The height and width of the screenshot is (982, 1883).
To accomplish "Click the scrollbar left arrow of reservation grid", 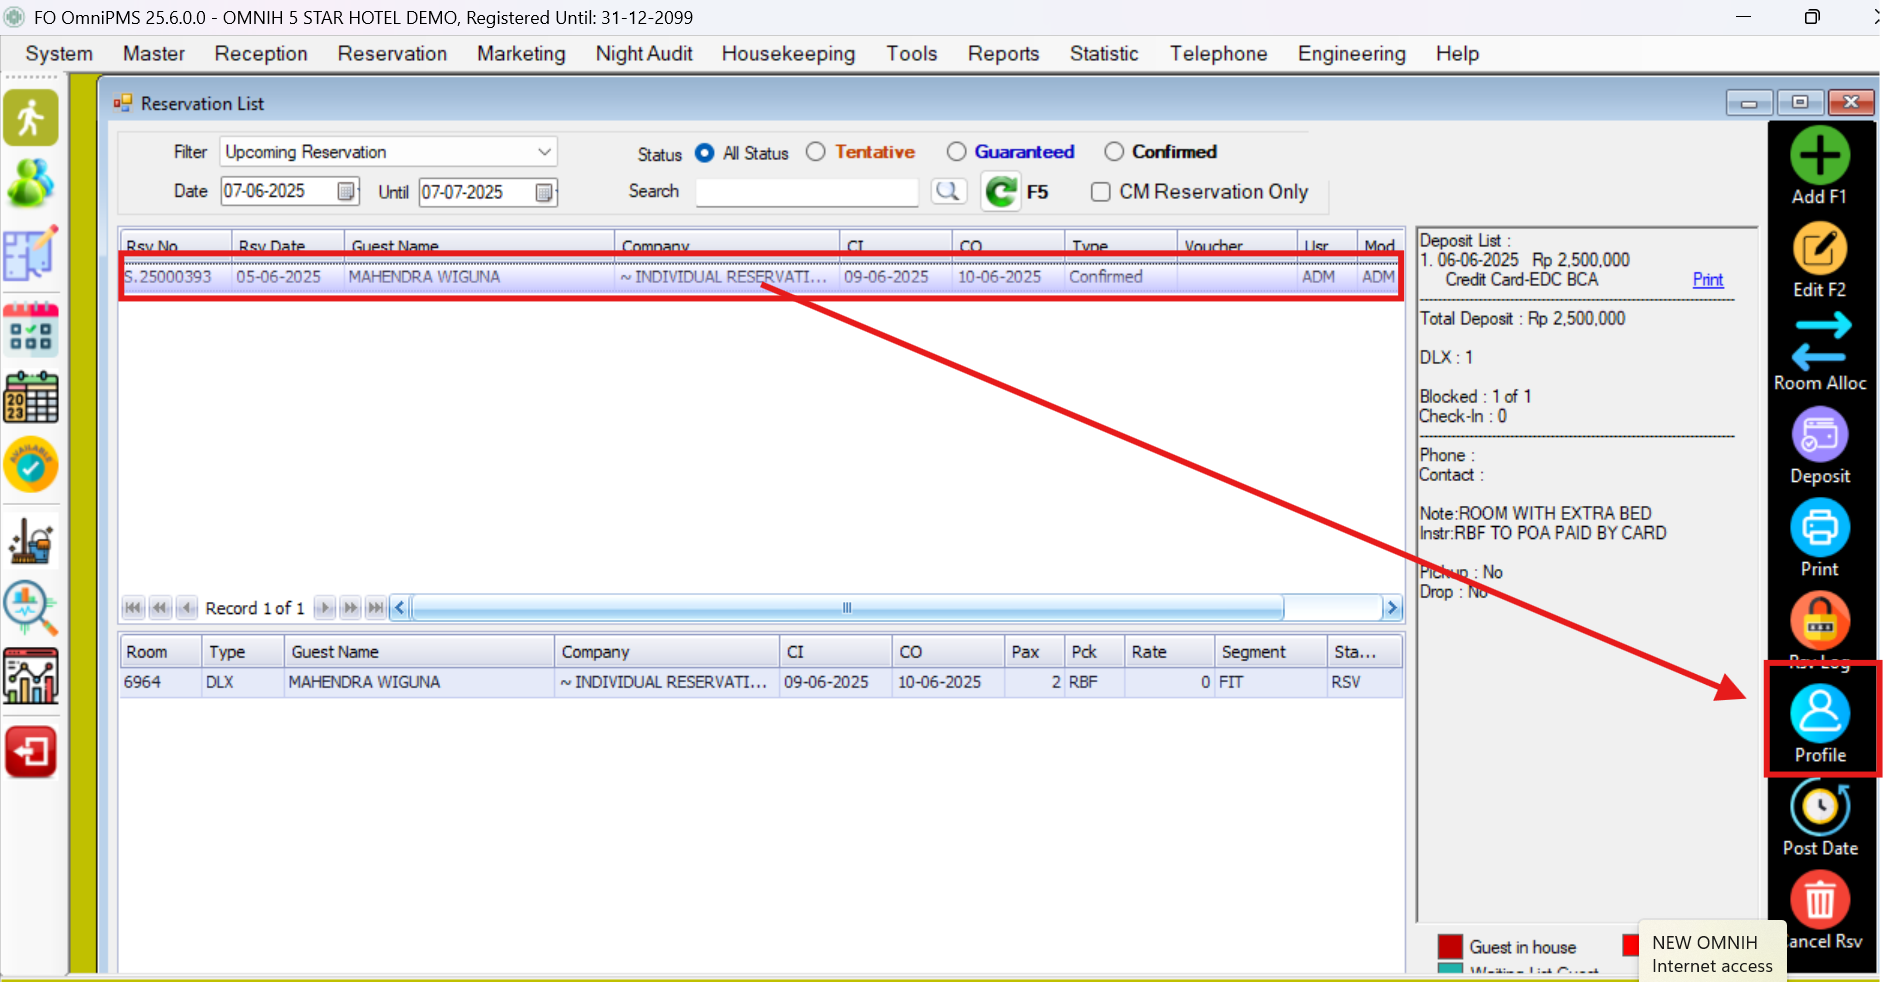I will click(x=399, y=607).
